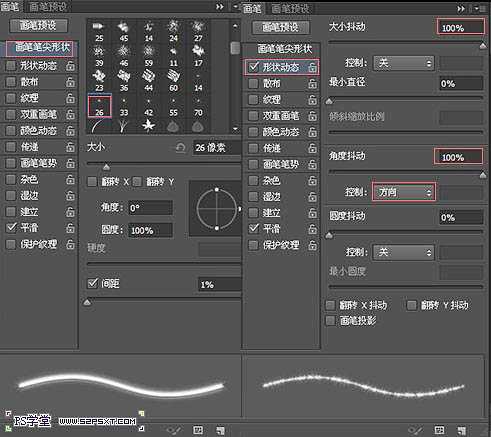Image resolution: width=491 pixels, height=437 pixels.
Task: Toggle lock icon for 保护纹理 in right panel
Action: click(312, 245)
